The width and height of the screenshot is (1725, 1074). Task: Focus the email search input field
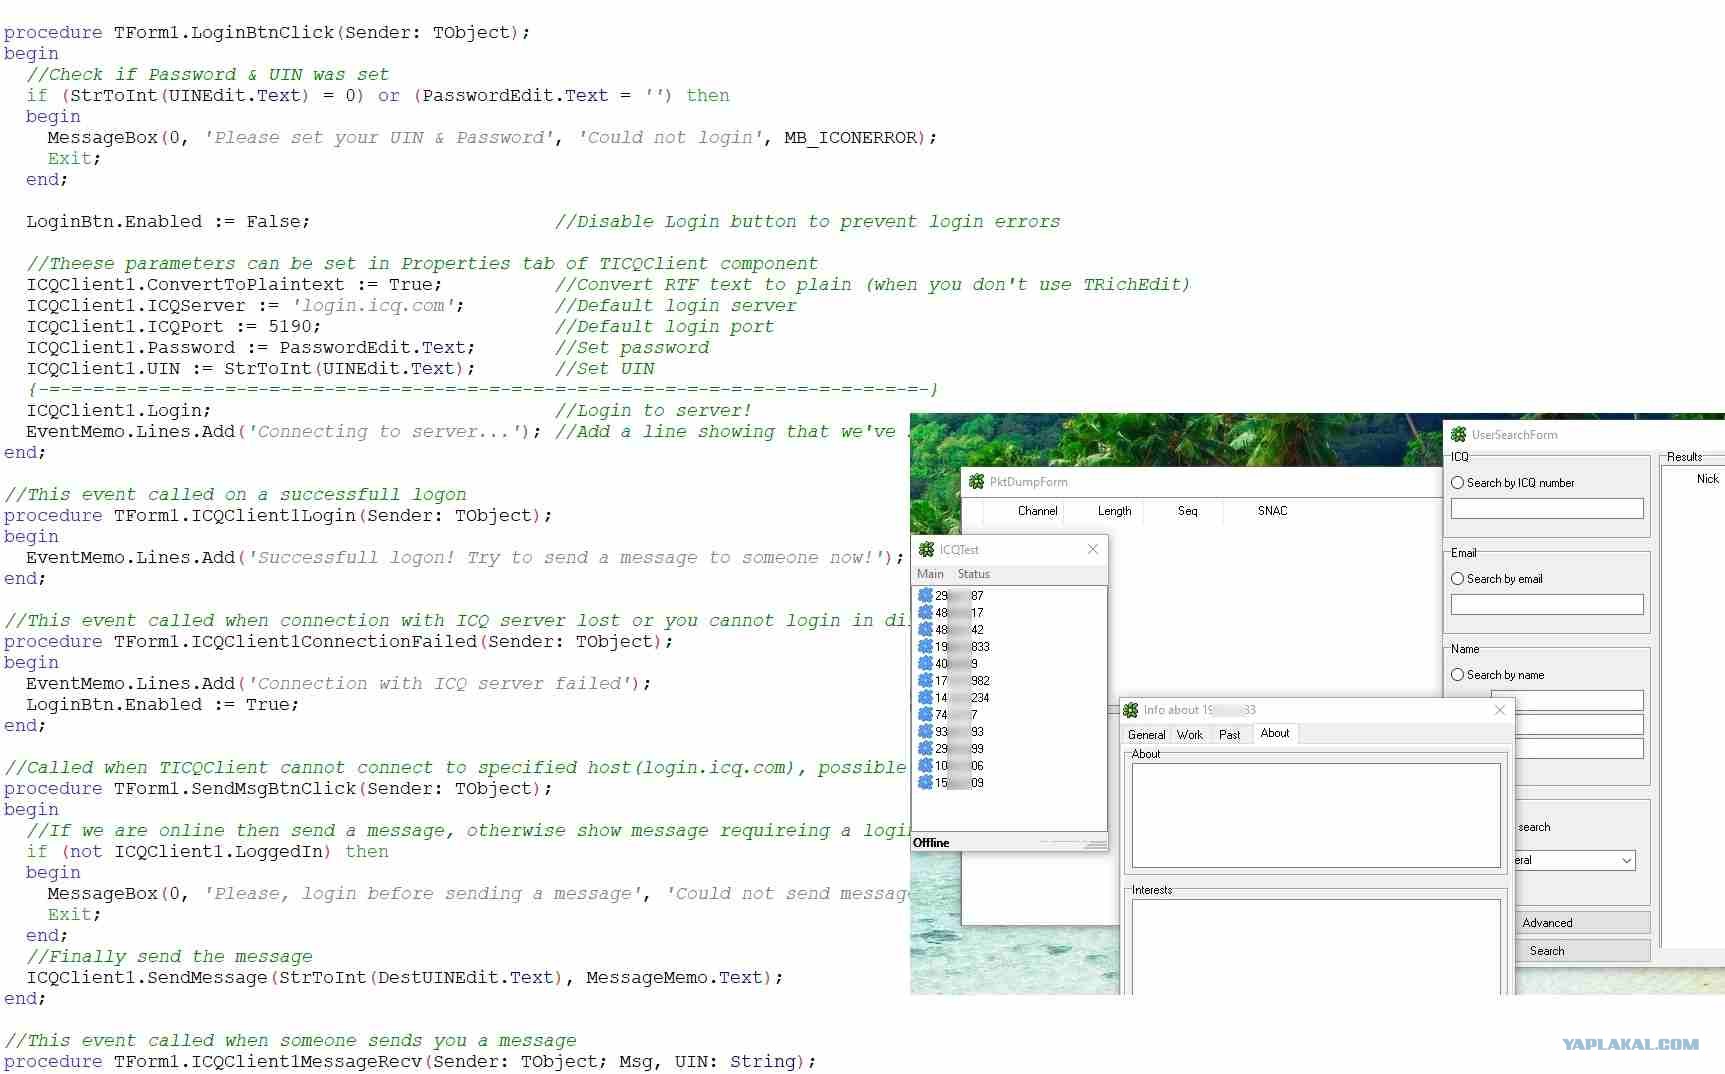(1547, 604)
